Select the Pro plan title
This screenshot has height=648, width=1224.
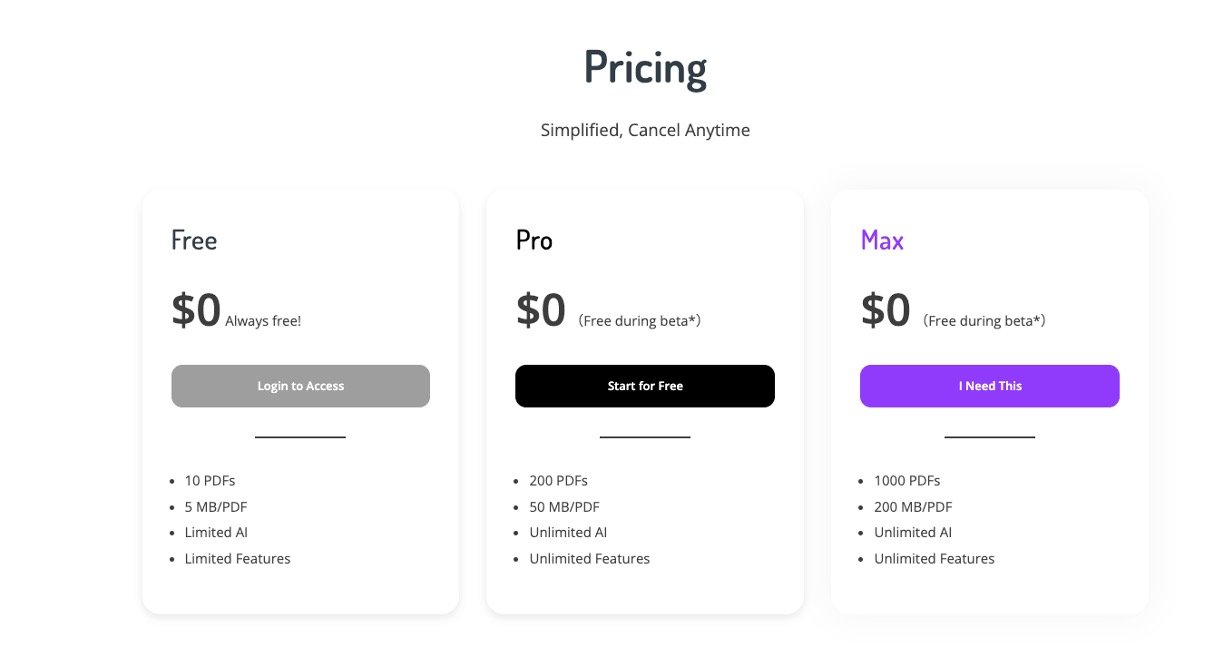534,240
